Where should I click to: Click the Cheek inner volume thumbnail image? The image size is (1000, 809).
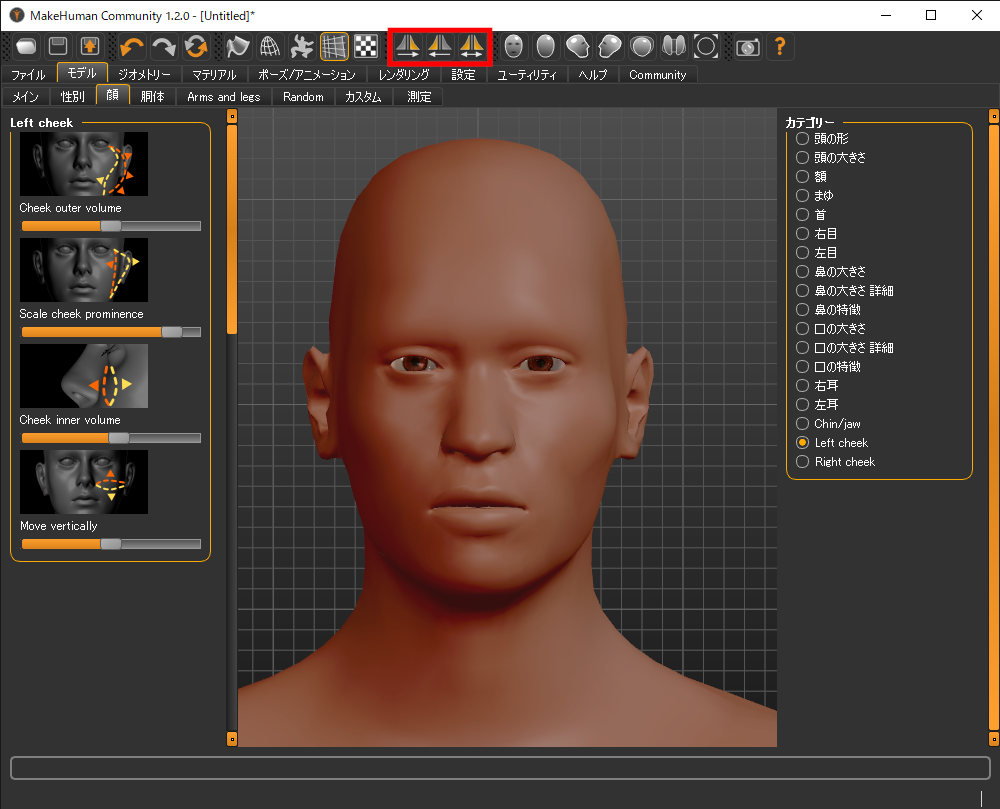pos(84,376)
